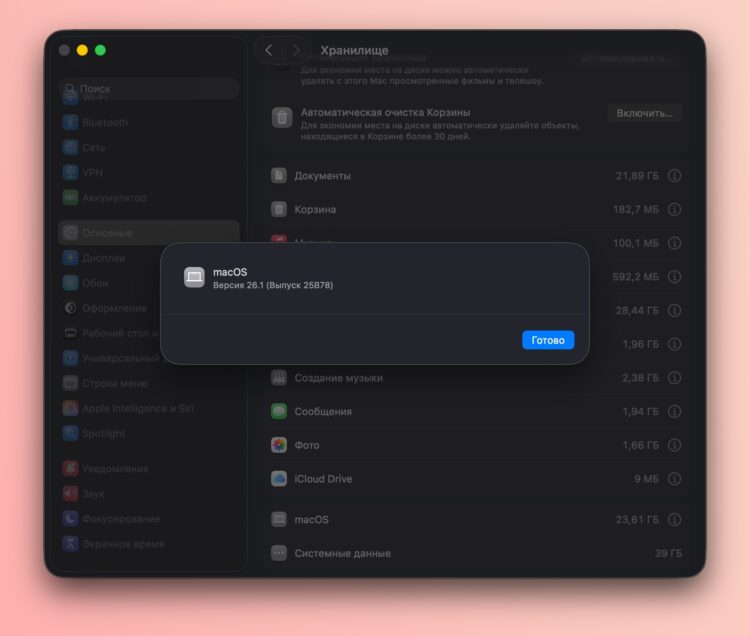Show info for Создание музыки
The width and height of the screenshot is (750, 636).
tap(674, 378)
